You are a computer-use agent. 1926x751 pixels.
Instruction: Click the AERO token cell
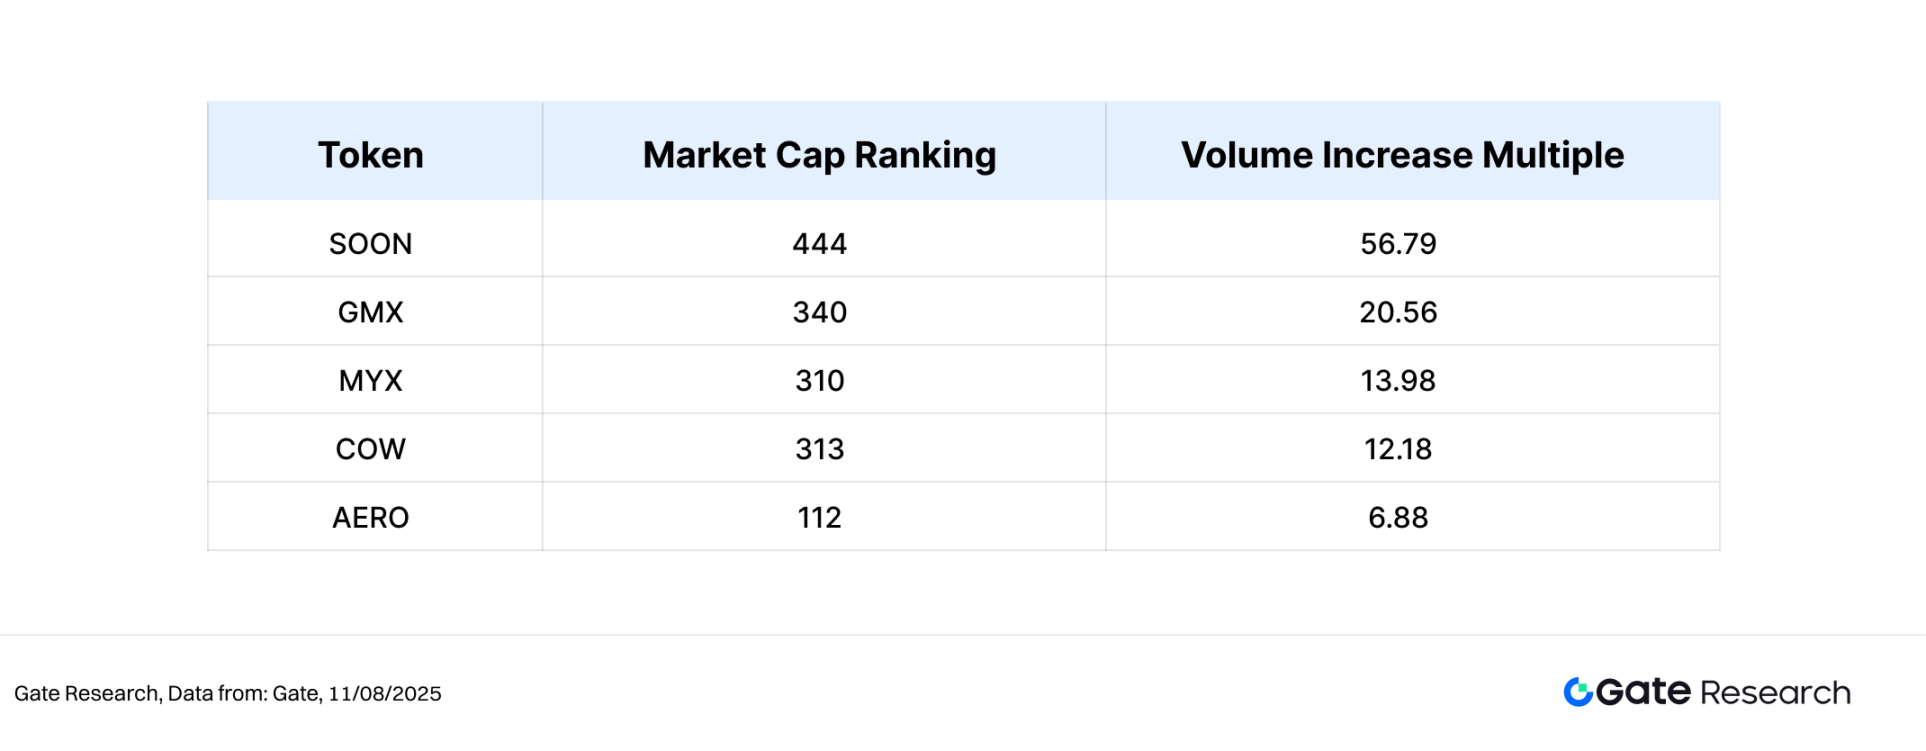(x=371, y=518)
